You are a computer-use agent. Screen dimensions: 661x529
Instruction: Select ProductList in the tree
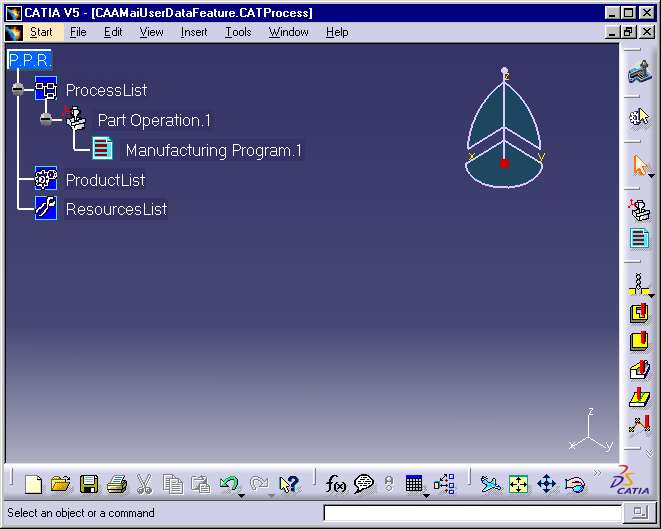coord(105,180)
